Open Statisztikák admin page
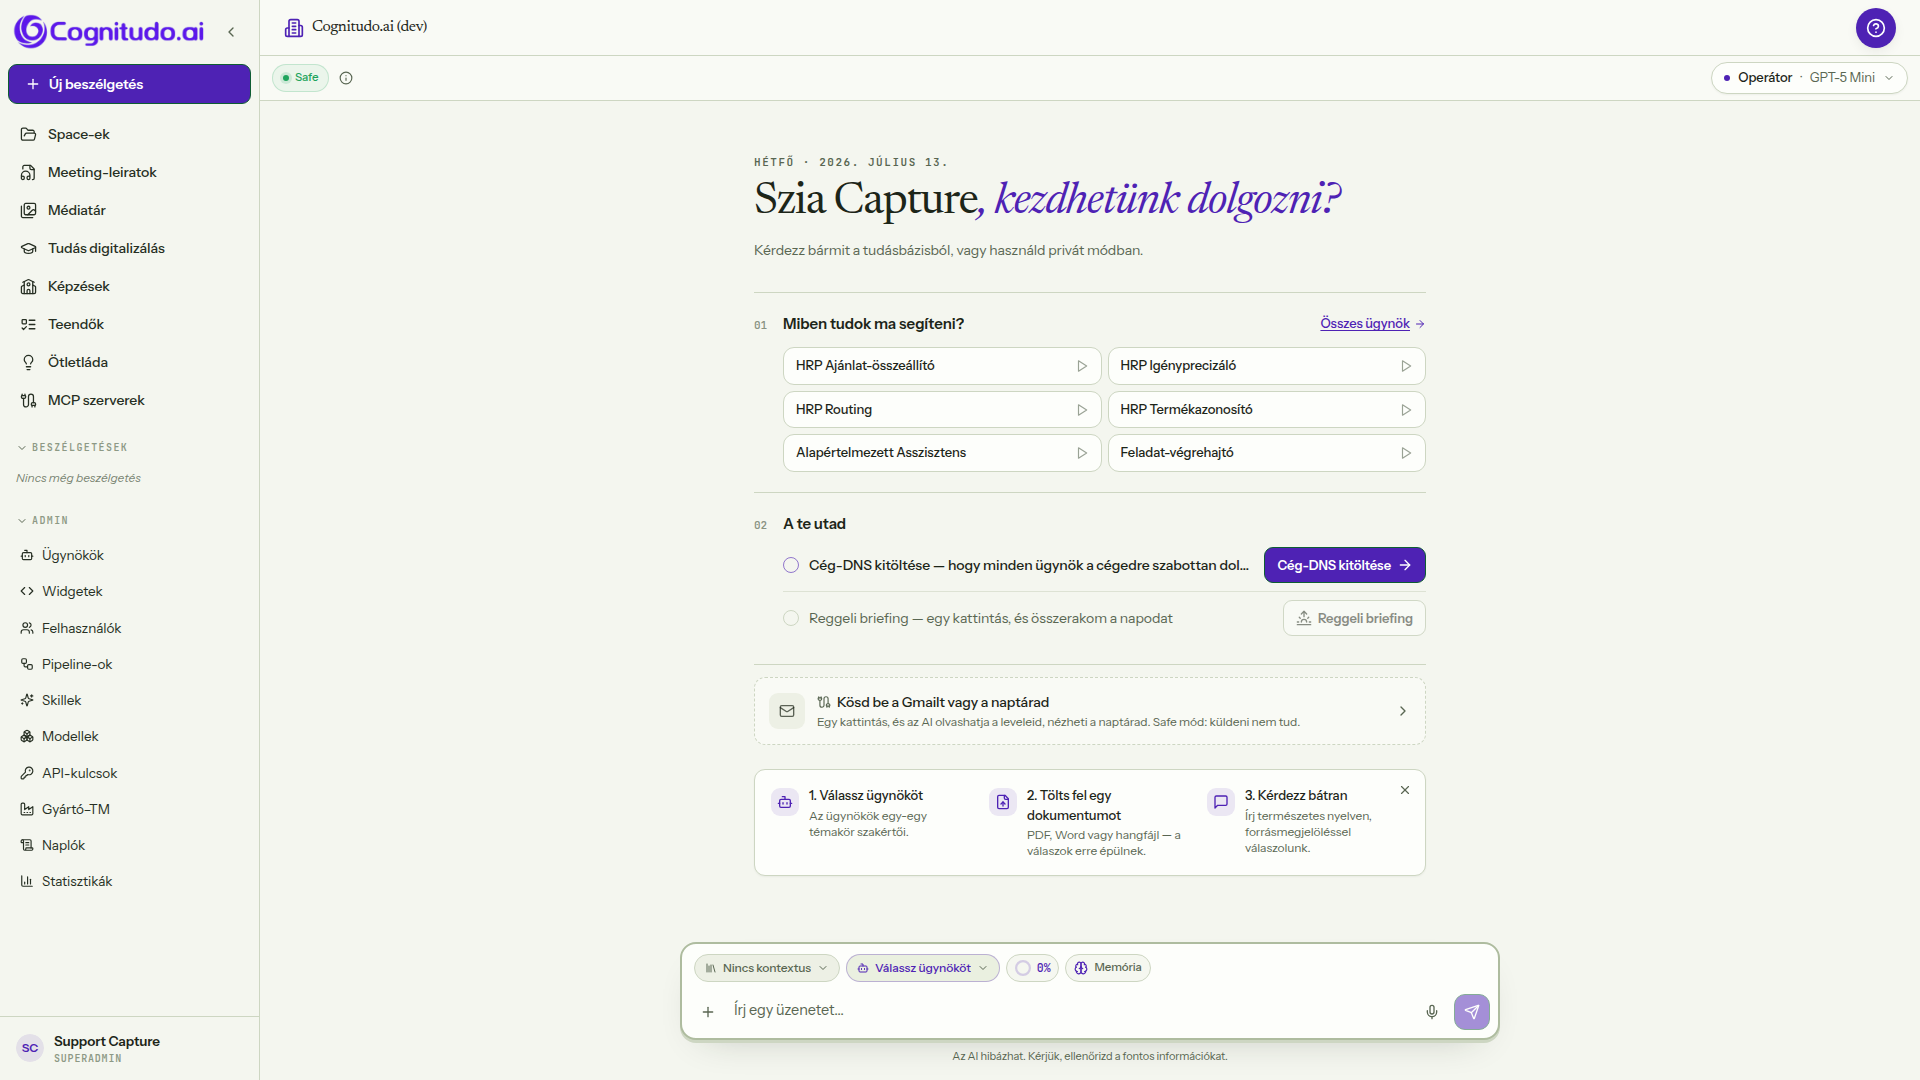Image resolution: width=1920 pixels, height=1080 pixels. [129, 881]
